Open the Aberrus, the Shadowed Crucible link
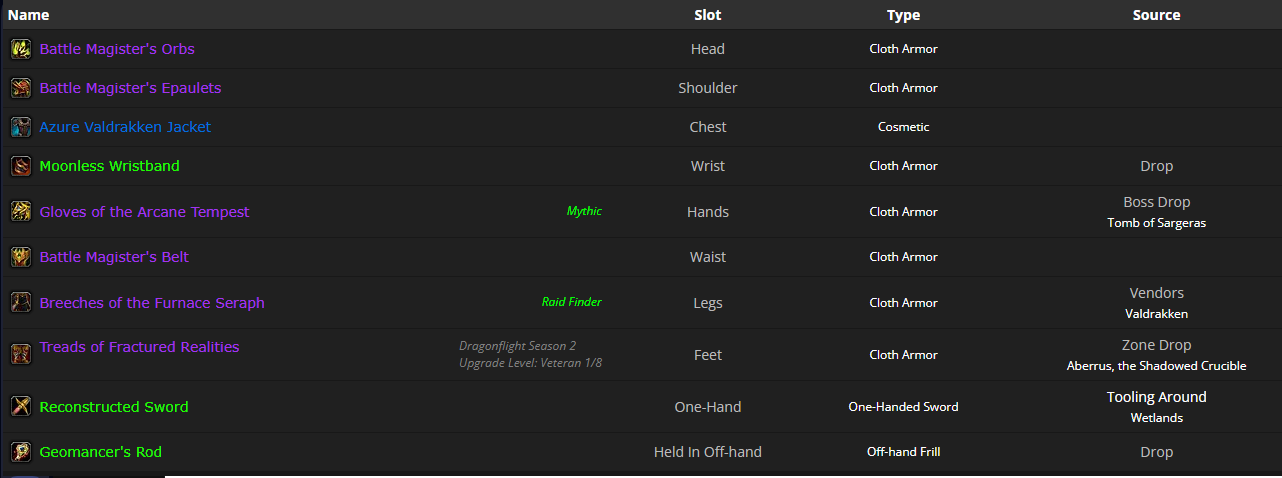This screenshot has width=1282, height=478. click(x=1156, y=366)
